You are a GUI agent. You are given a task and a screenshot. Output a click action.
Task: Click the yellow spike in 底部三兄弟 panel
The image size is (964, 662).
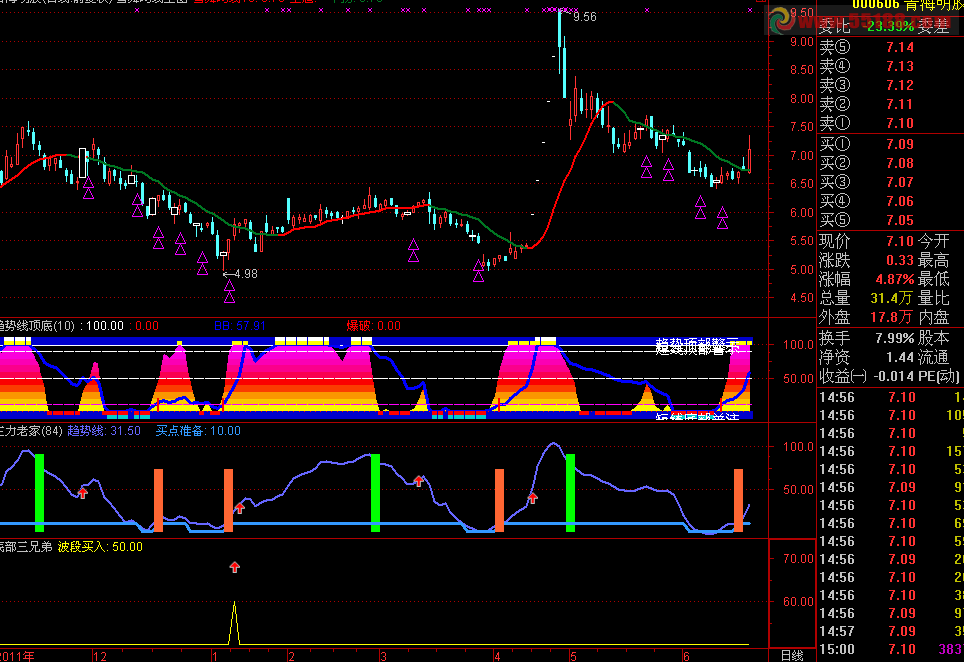[x=234, y=622]
